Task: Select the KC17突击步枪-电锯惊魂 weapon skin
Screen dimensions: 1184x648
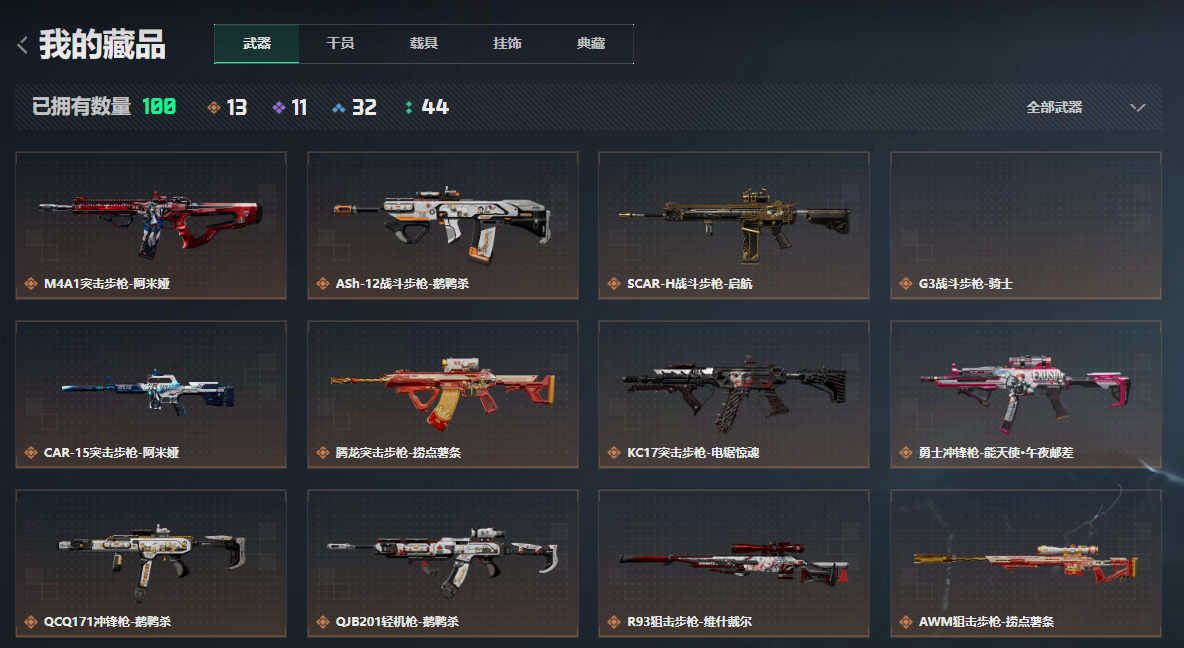Action: [734, 394]
